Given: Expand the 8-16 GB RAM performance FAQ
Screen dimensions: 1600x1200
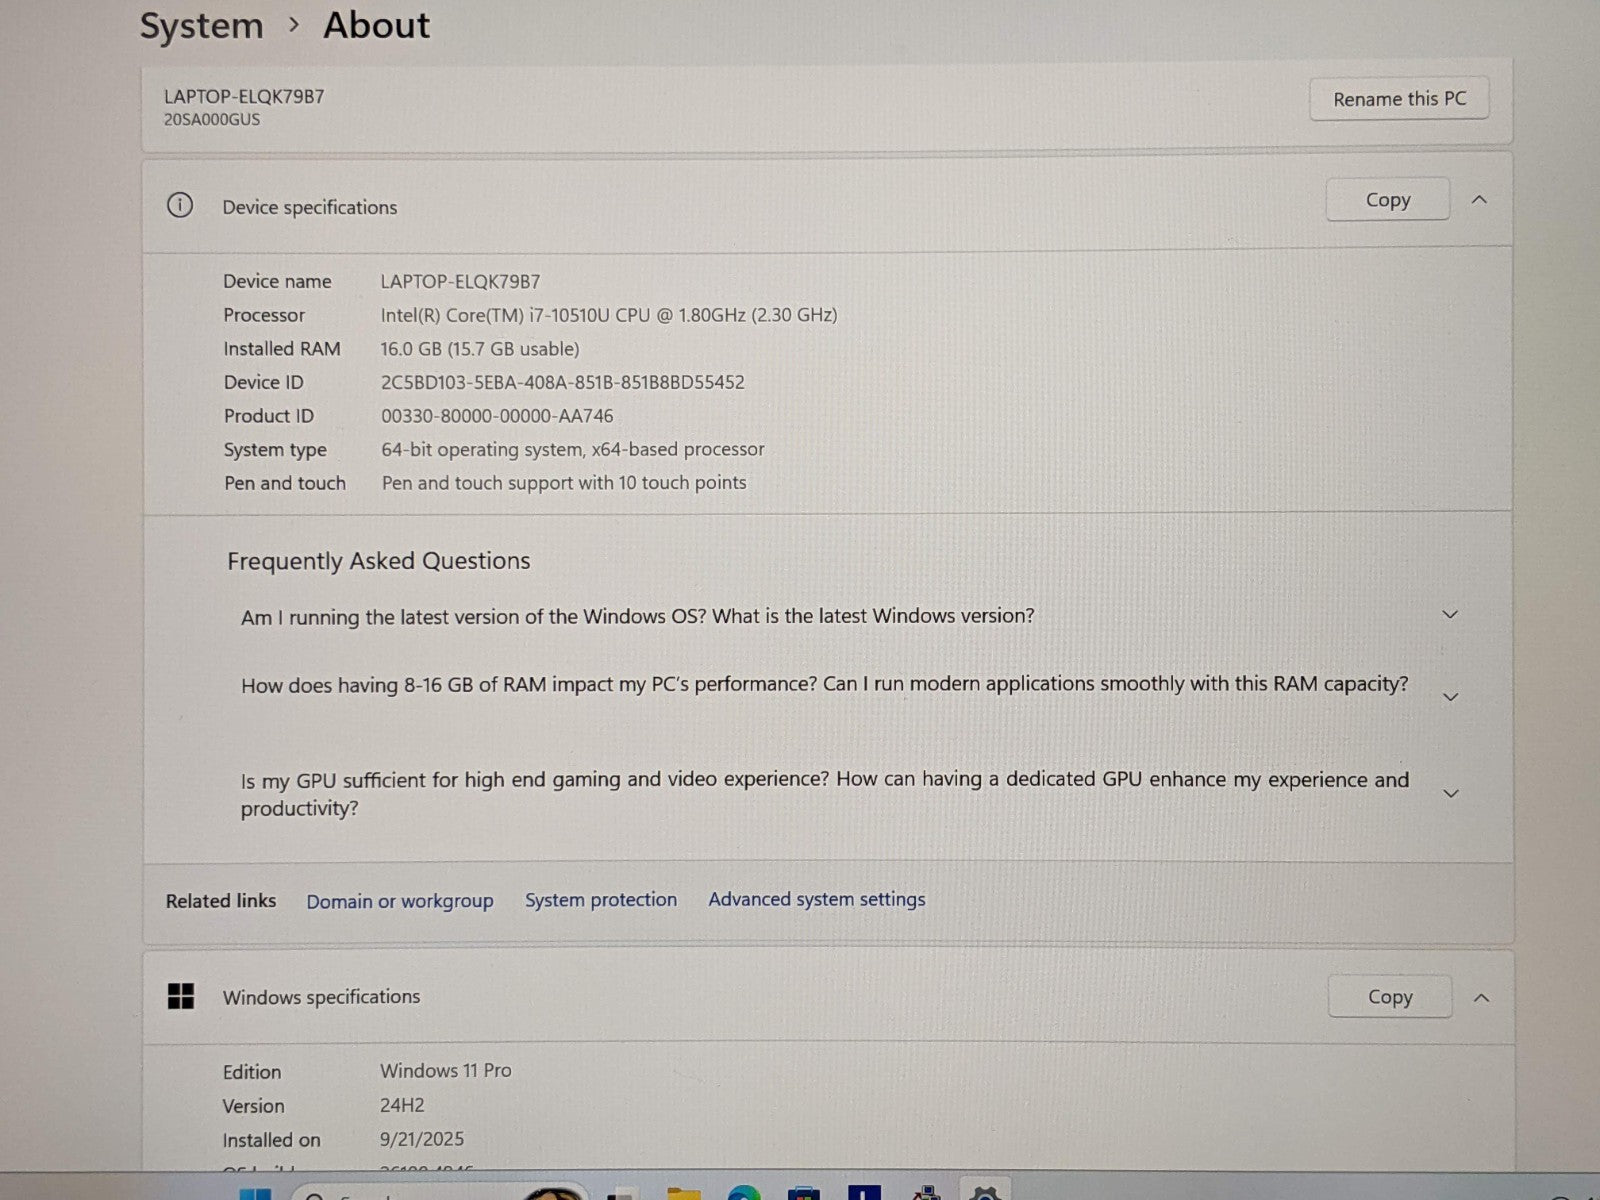Looking at the screenshot, I should 1450,697.
